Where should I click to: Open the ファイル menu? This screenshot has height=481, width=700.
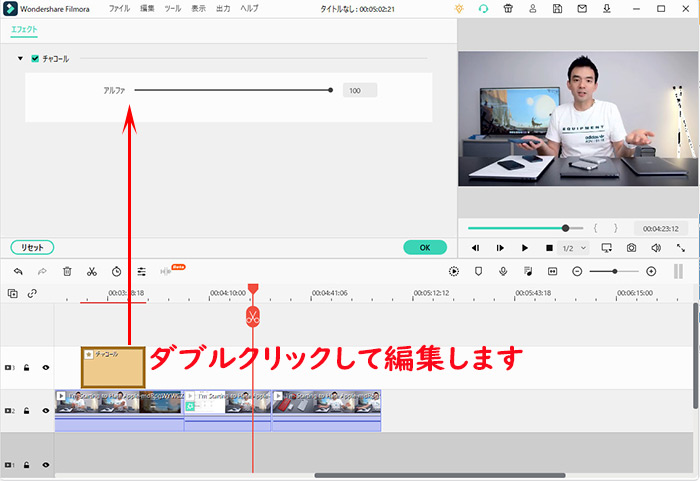(119, 8)
